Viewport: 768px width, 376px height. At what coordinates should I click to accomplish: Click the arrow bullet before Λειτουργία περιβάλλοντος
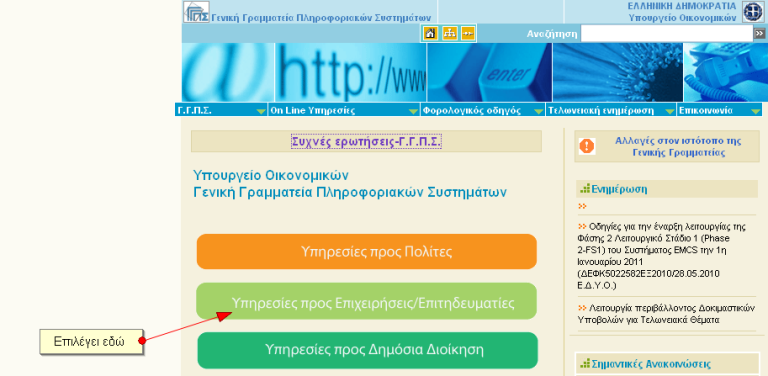click(x=582, y=308)
